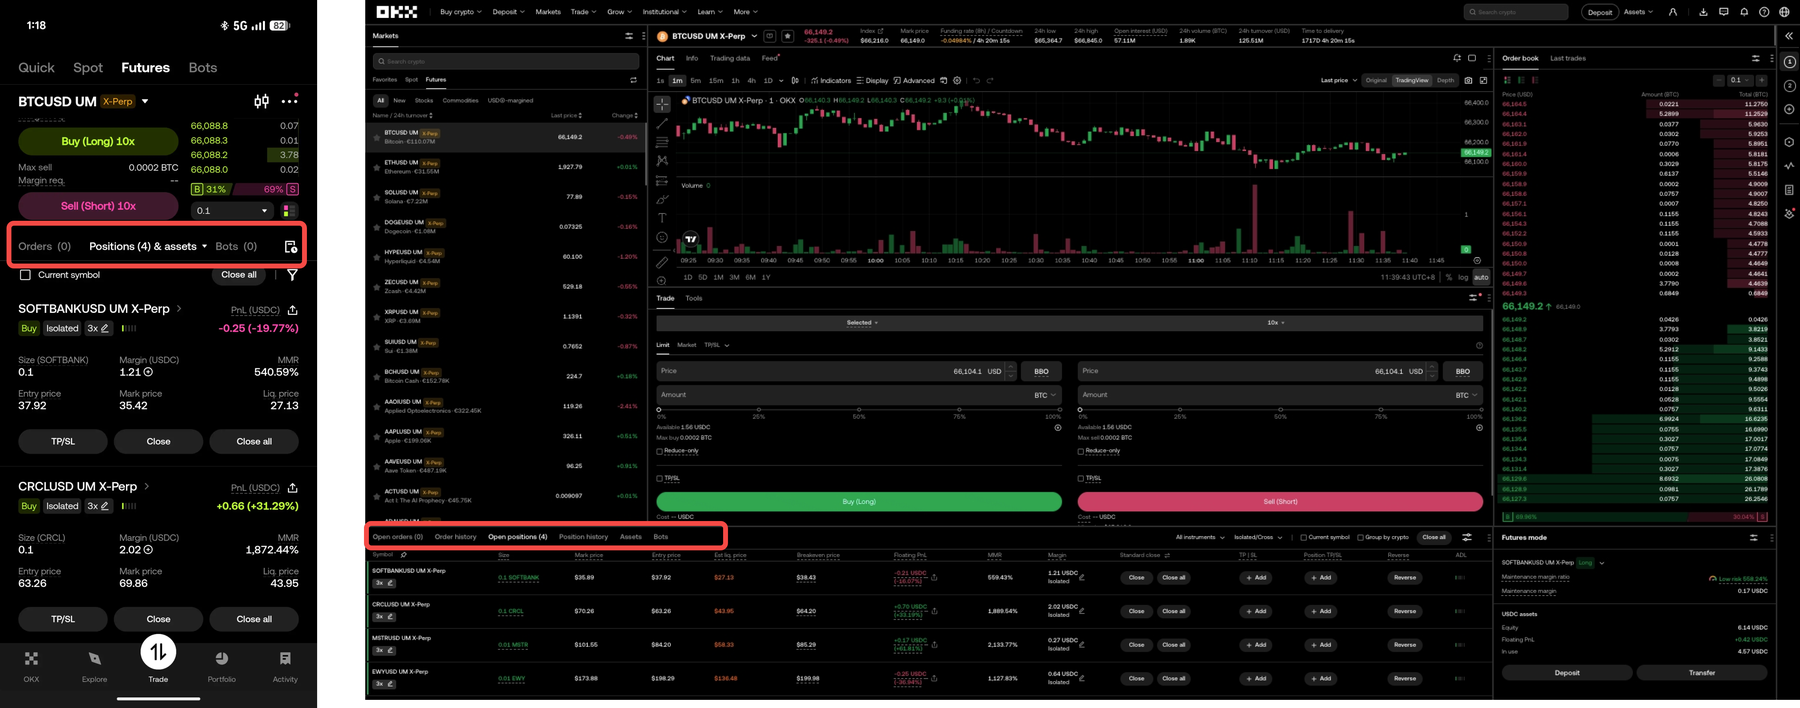Click the 75% mark on the sell amount slider
The height and width of the screenshot is (708, 1800).
(1381, 410)
